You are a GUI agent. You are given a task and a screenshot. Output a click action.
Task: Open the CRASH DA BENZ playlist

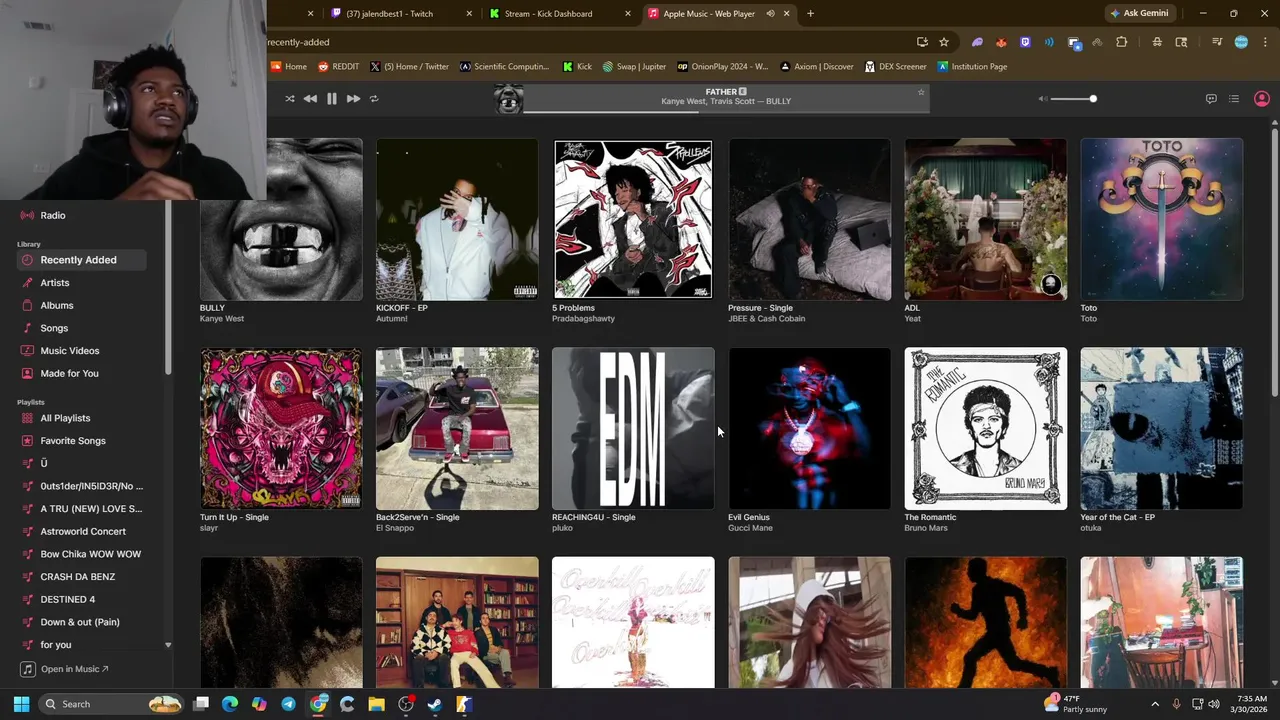point(77,577)
